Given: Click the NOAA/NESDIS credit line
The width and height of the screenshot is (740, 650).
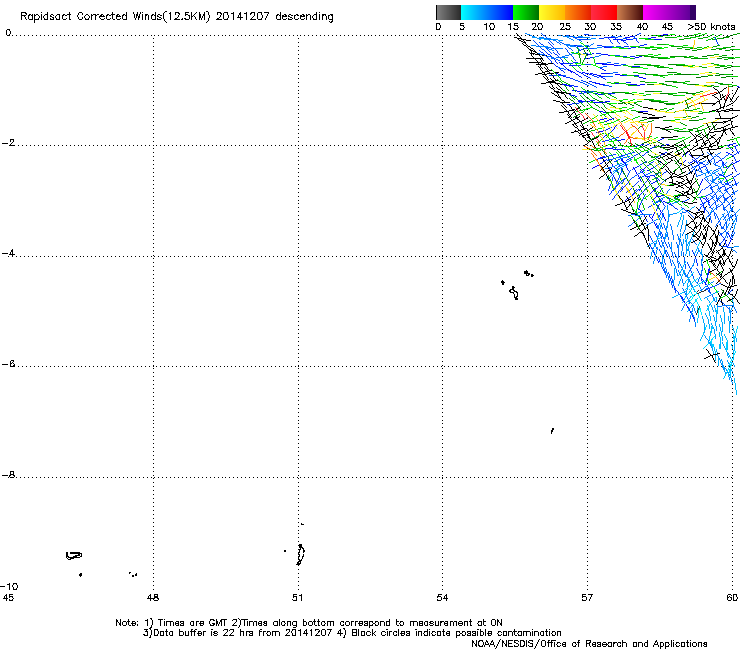Looking at the screenshot, I should click(x=589, y=644).
